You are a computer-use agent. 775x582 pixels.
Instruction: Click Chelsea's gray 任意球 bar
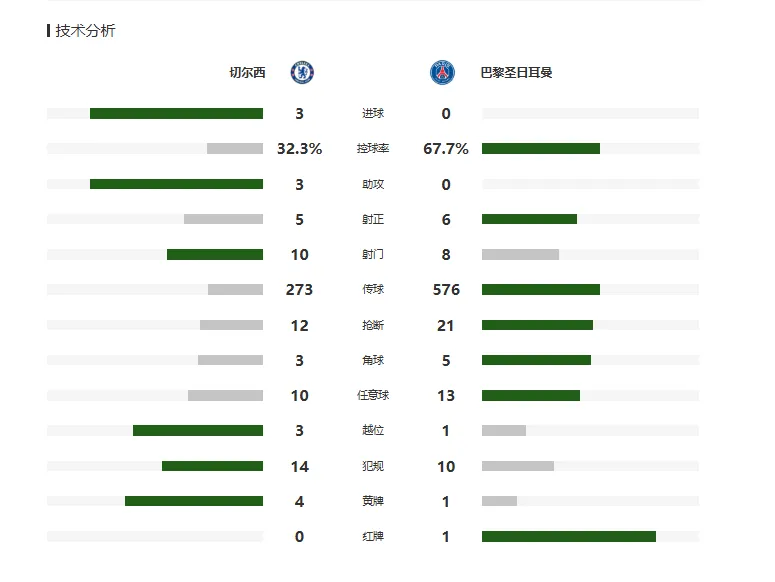coord(225,395)
